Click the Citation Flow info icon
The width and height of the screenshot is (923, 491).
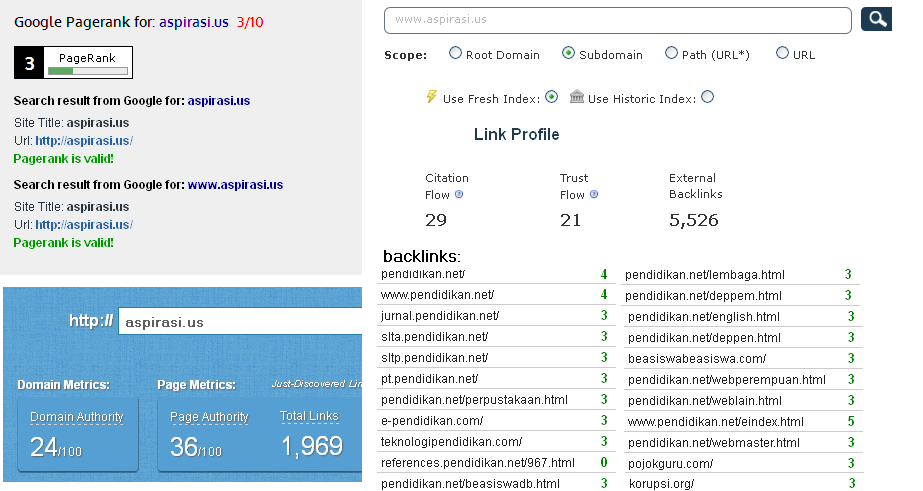pyautogui.click(x=459, y=194)
